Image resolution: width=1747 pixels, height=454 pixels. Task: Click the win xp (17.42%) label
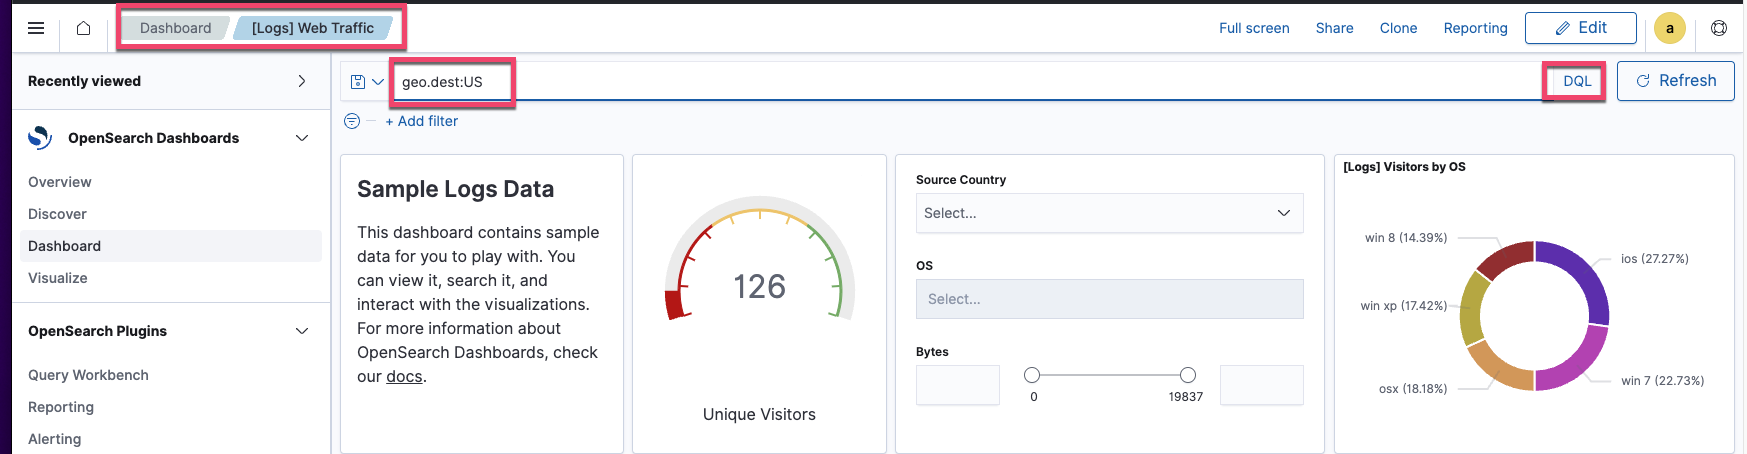(1404, 305)
